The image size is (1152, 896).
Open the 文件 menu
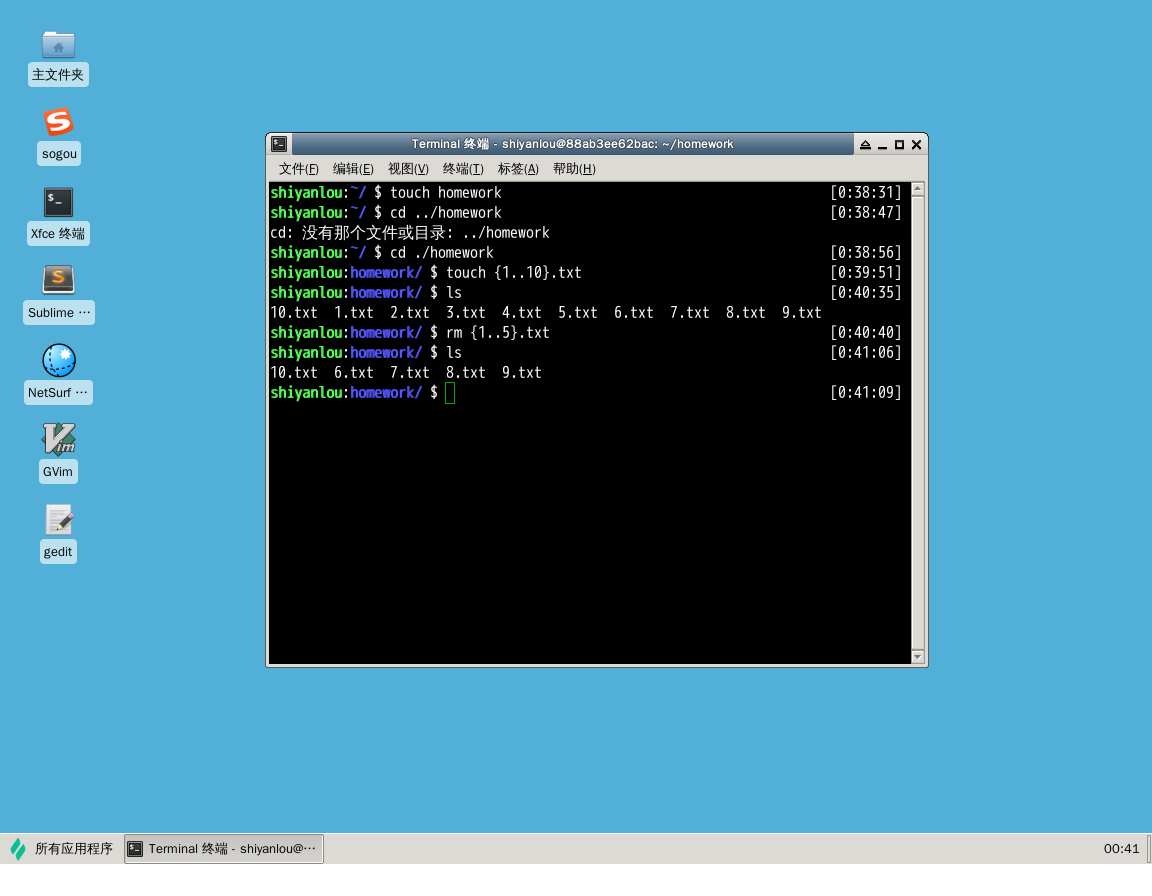click(297, 168)
